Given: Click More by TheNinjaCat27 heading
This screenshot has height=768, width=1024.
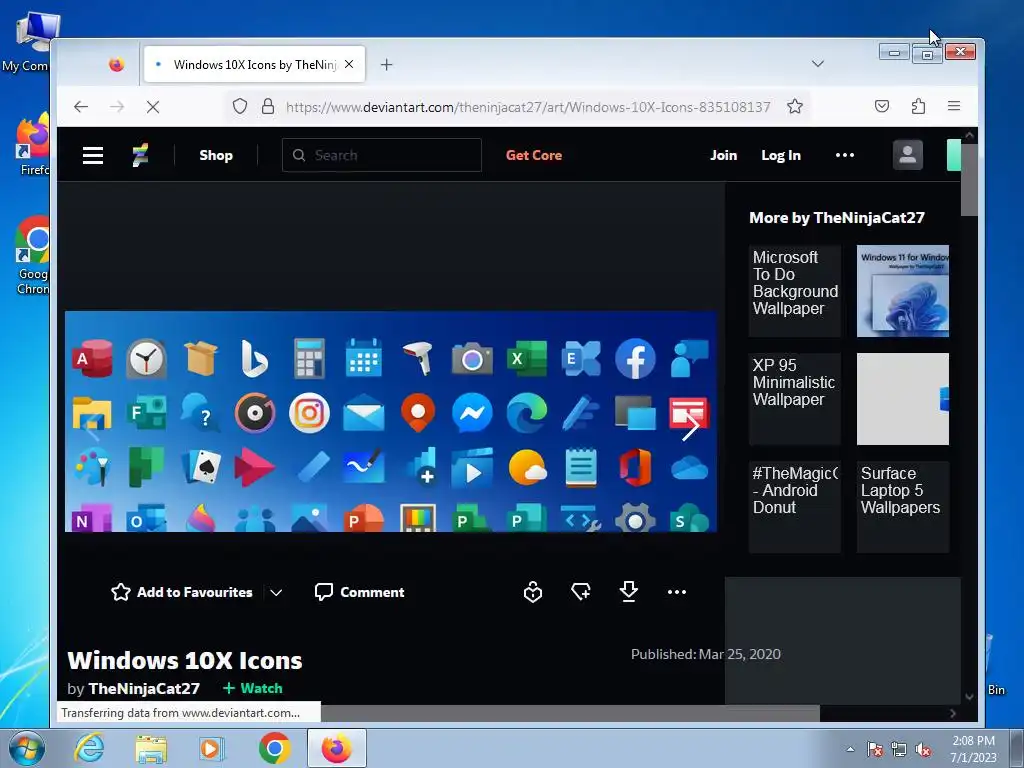Looking at the screenshot, I should click(837, 217).
